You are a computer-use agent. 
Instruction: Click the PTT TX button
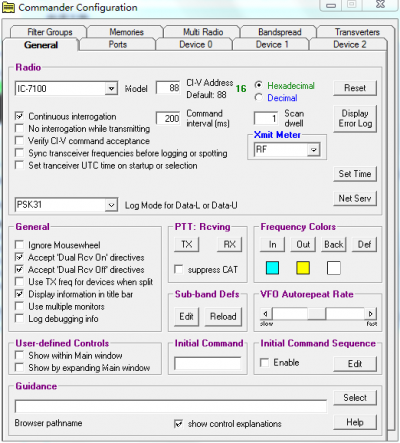point(187,244)
